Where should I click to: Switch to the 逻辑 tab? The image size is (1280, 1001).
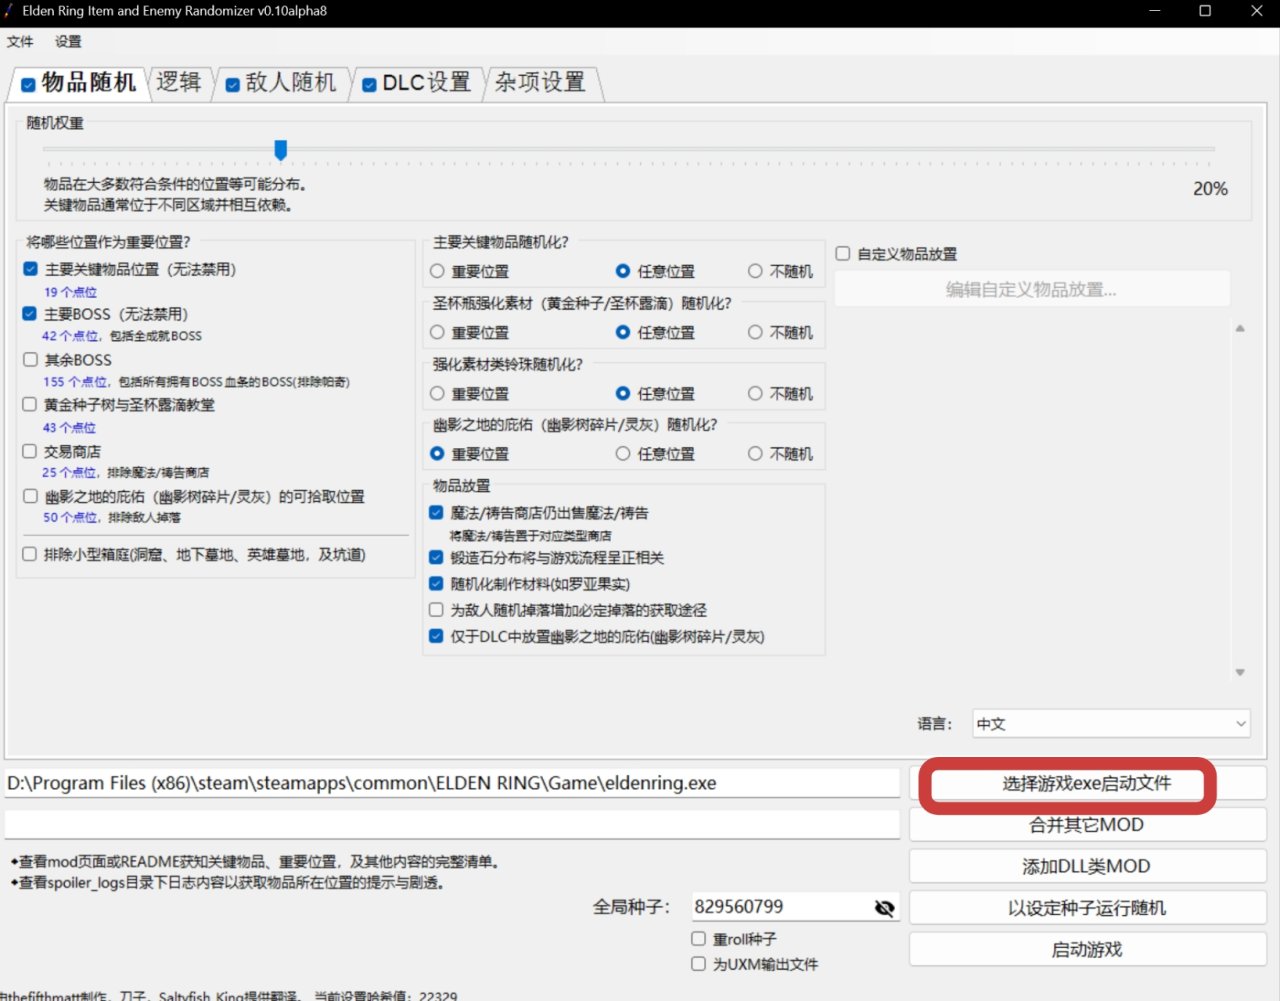pyautogui.click(x=179, y=82)
